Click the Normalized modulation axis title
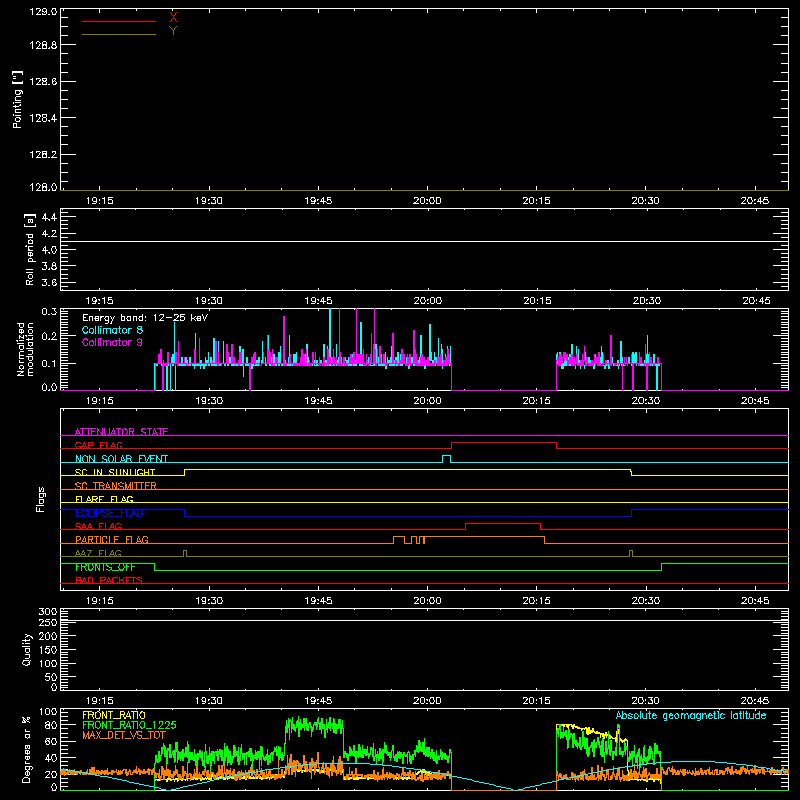800x800 pixels. tap(25, 349)
